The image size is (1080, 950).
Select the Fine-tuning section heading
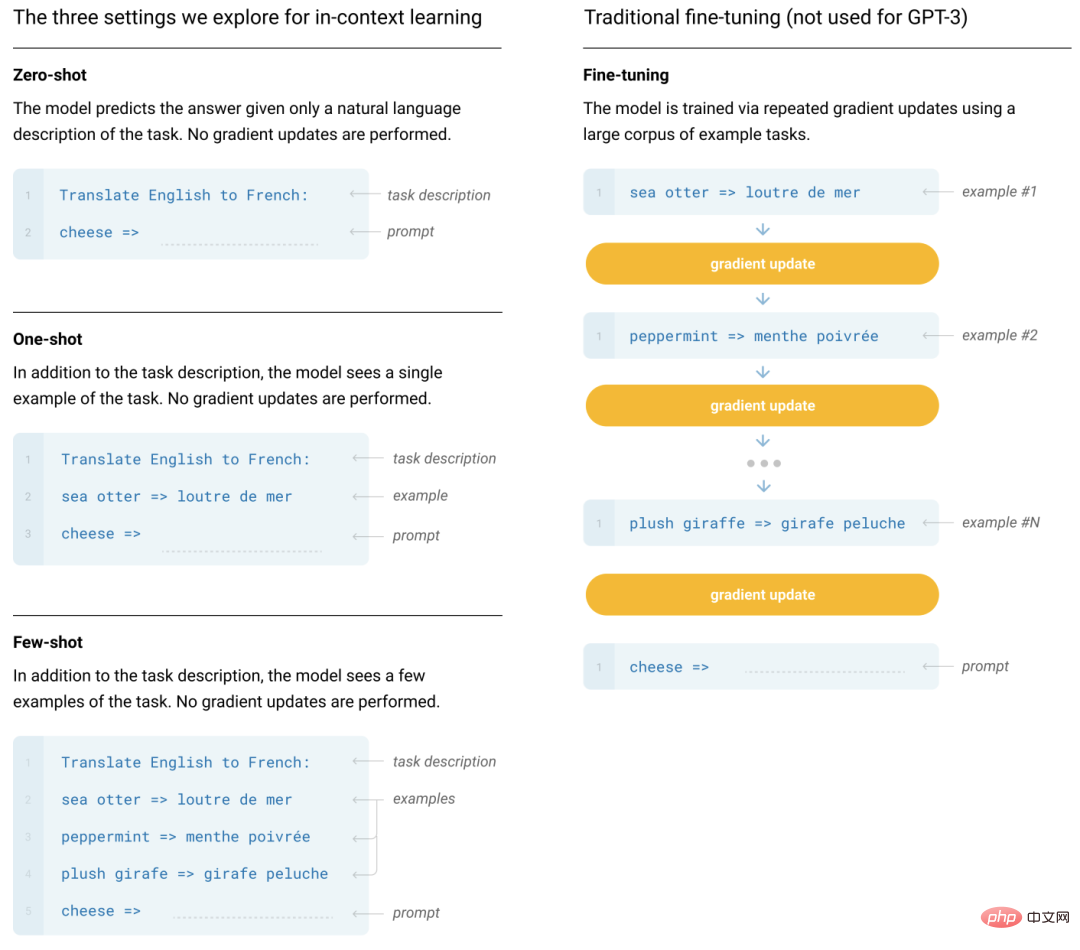(x=626, y=75)
